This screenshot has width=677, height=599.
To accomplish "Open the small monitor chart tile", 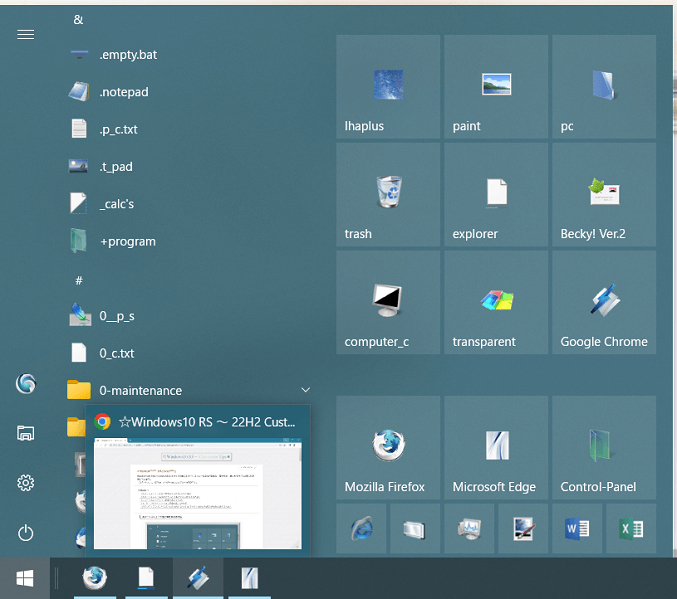I will (x=469, y=529).
